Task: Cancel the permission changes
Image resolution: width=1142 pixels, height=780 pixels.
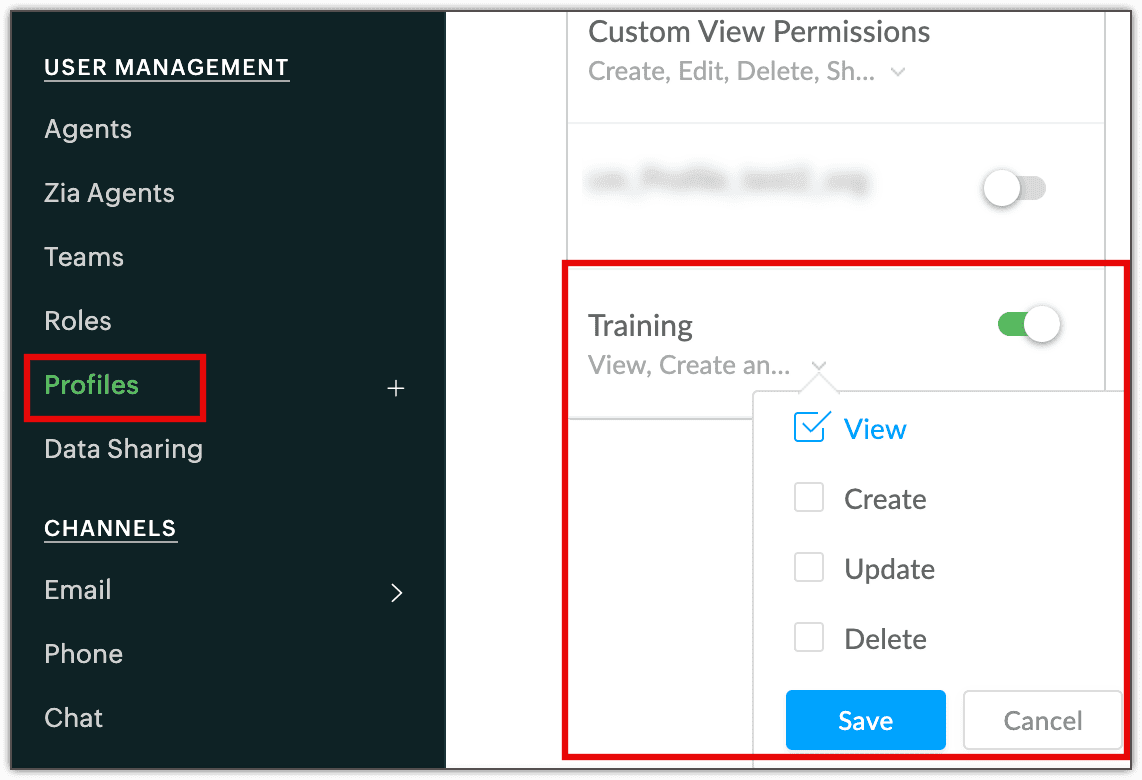Action: 1042,720
